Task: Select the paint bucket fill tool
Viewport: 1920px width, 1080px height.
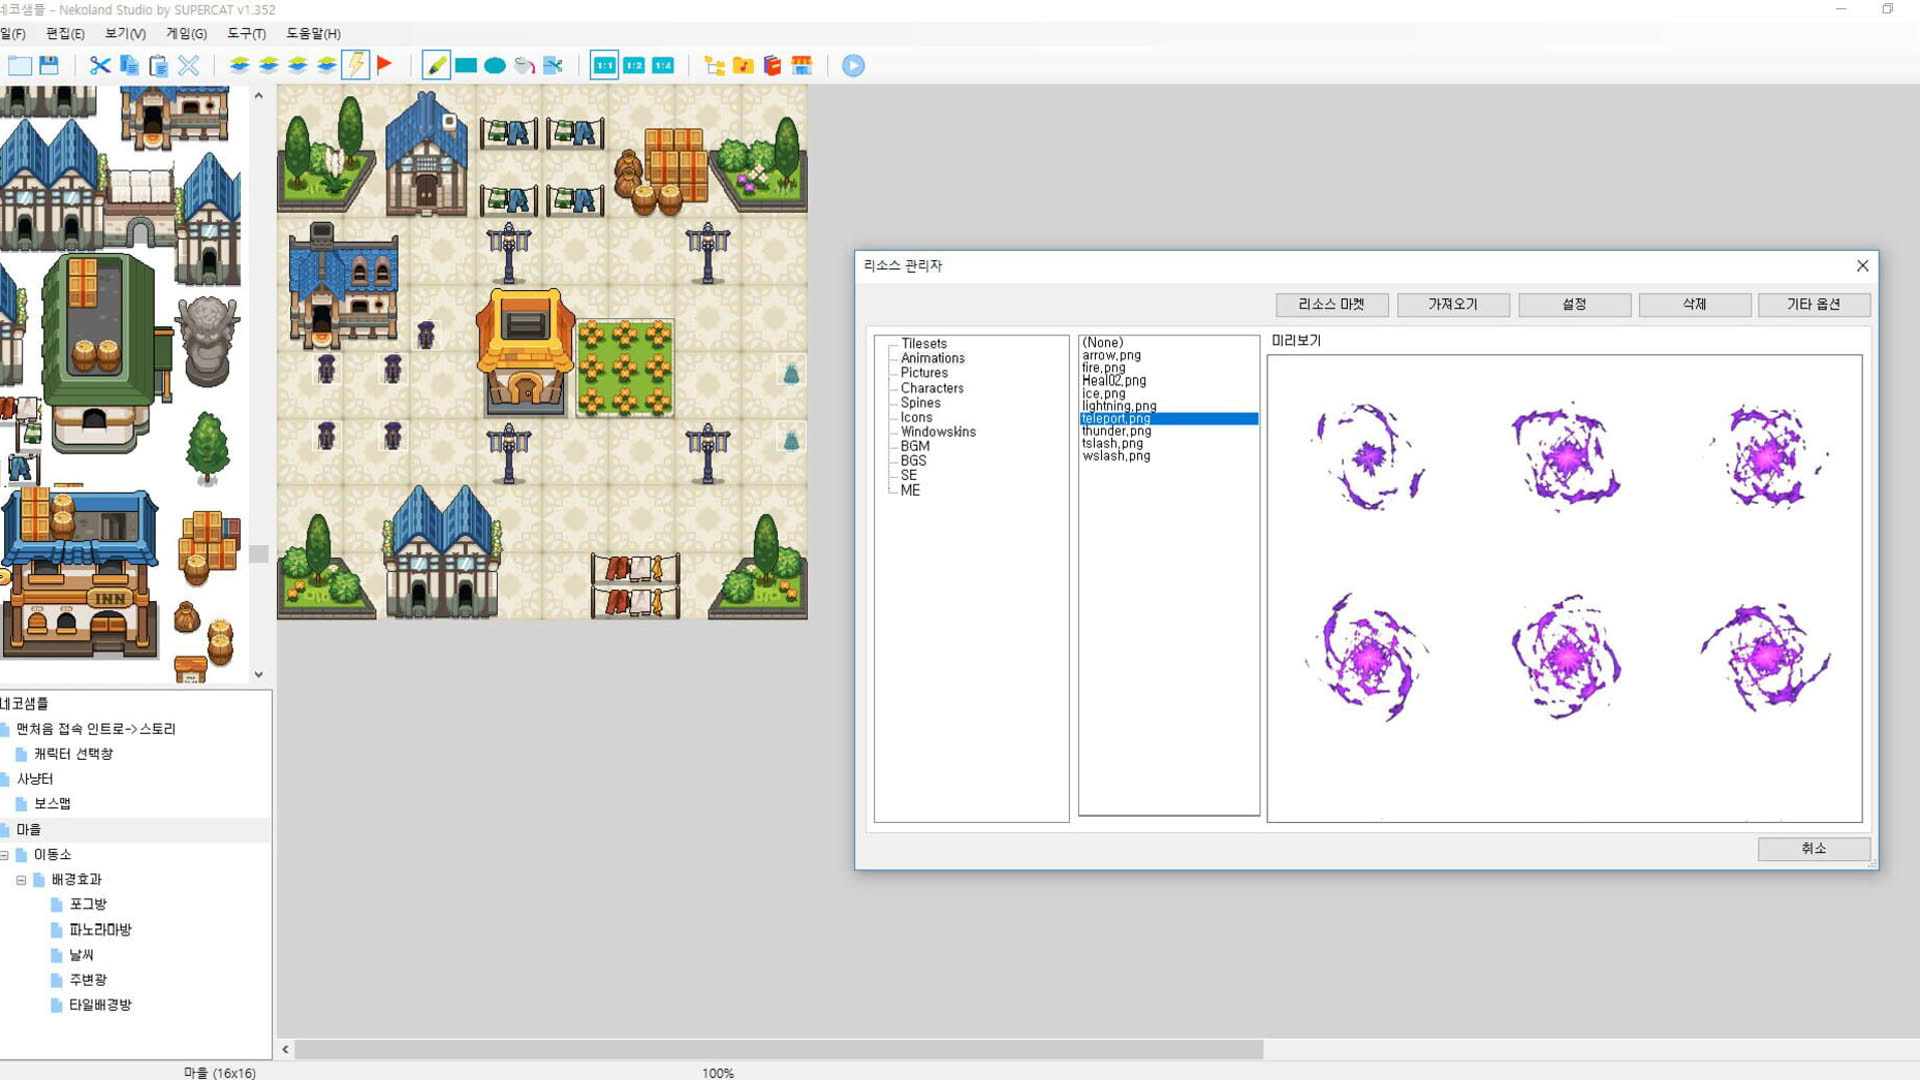Action: click(524, 66)
